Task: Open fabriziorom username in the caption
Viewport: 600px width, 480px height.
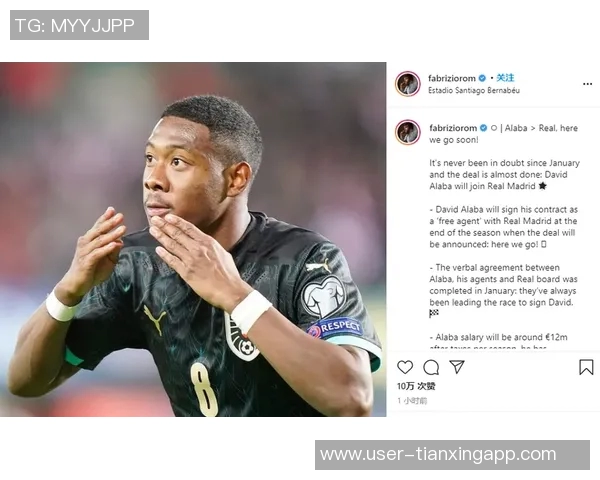Action: (453, 128)
